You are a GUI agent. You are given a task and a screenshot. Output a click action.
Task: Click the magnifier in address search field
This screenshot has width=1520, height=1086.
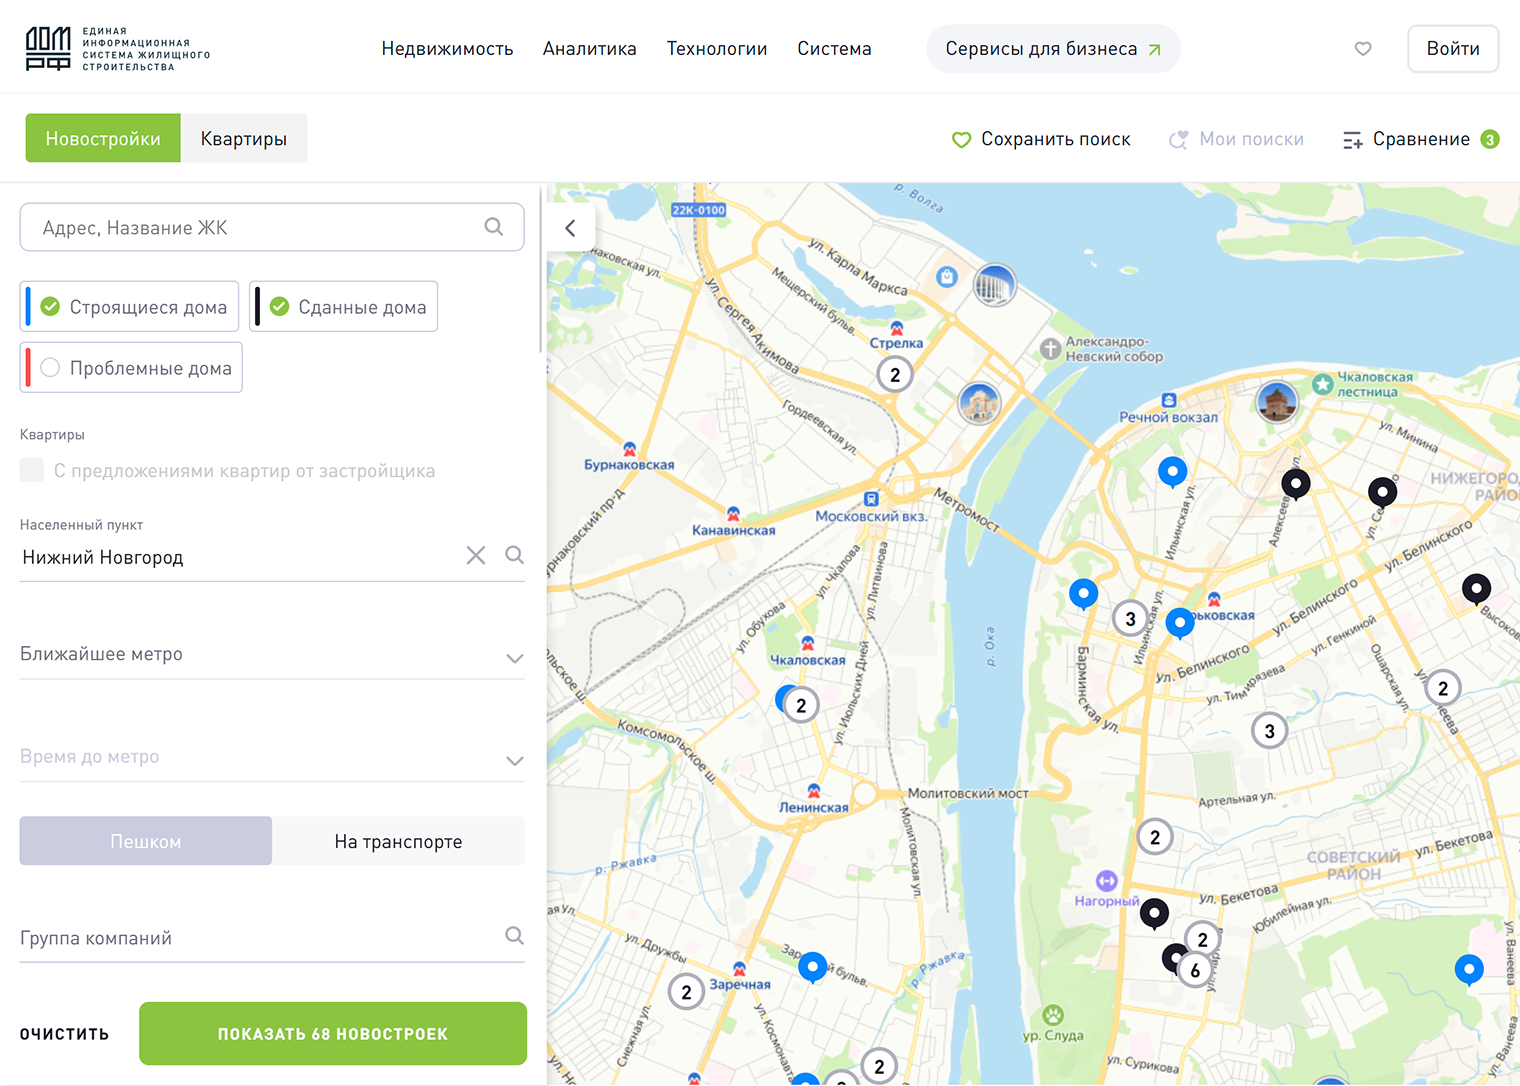[494, 227]
